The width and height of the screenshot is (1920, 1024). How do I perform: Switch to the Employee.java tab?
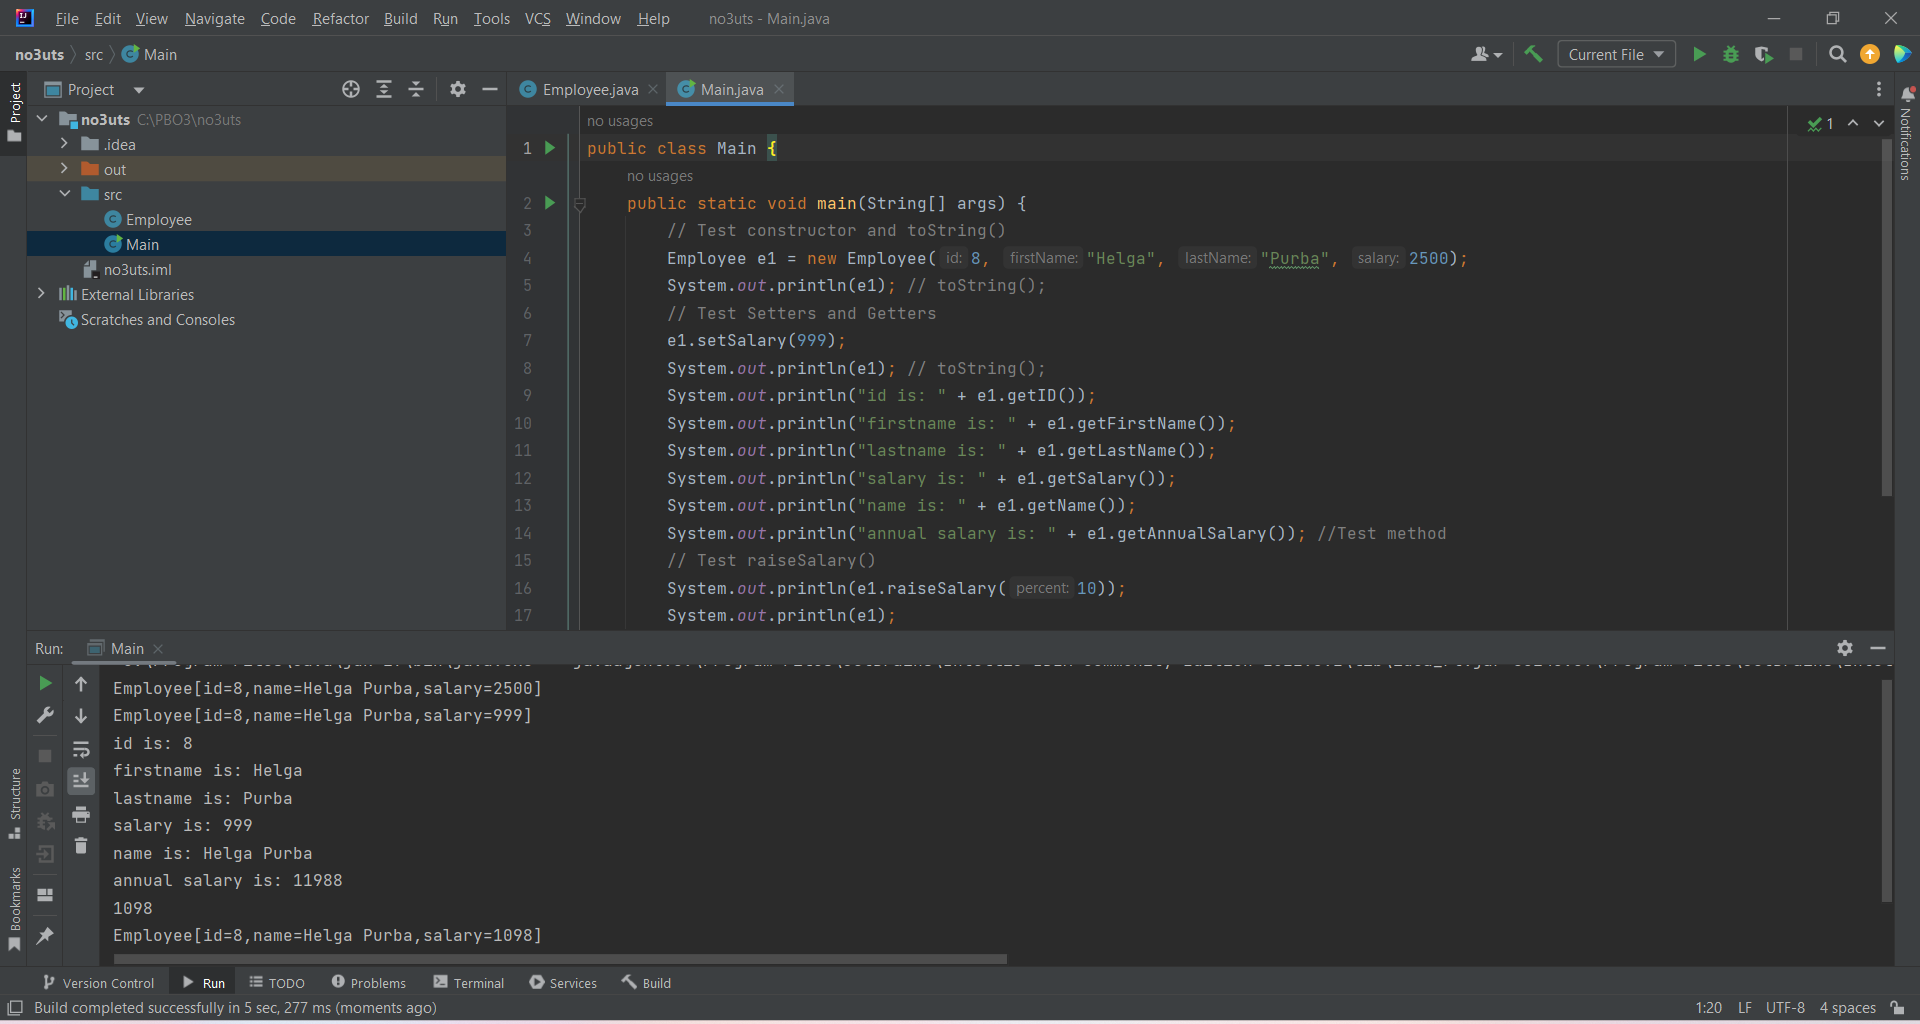pos(588,89)
